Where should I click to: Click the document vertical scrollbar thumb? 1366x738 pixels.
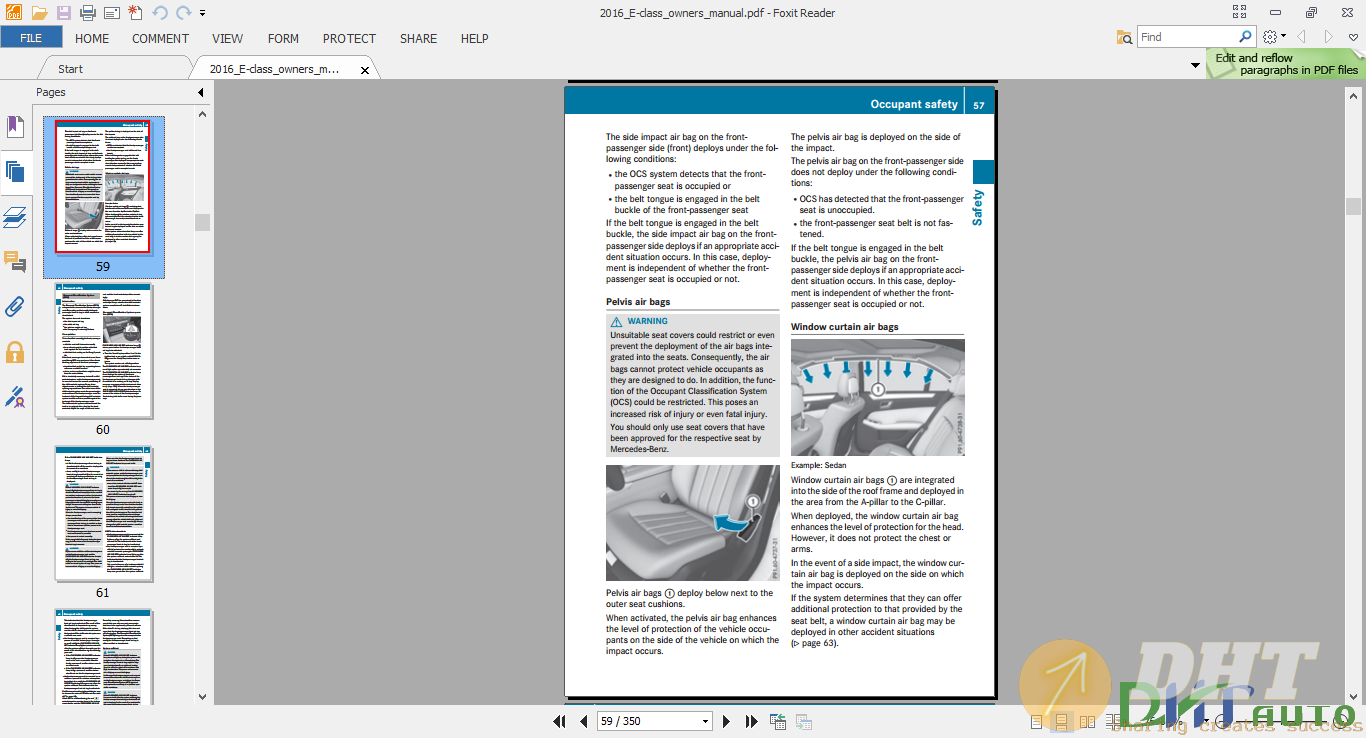[x=1353, y=206]
